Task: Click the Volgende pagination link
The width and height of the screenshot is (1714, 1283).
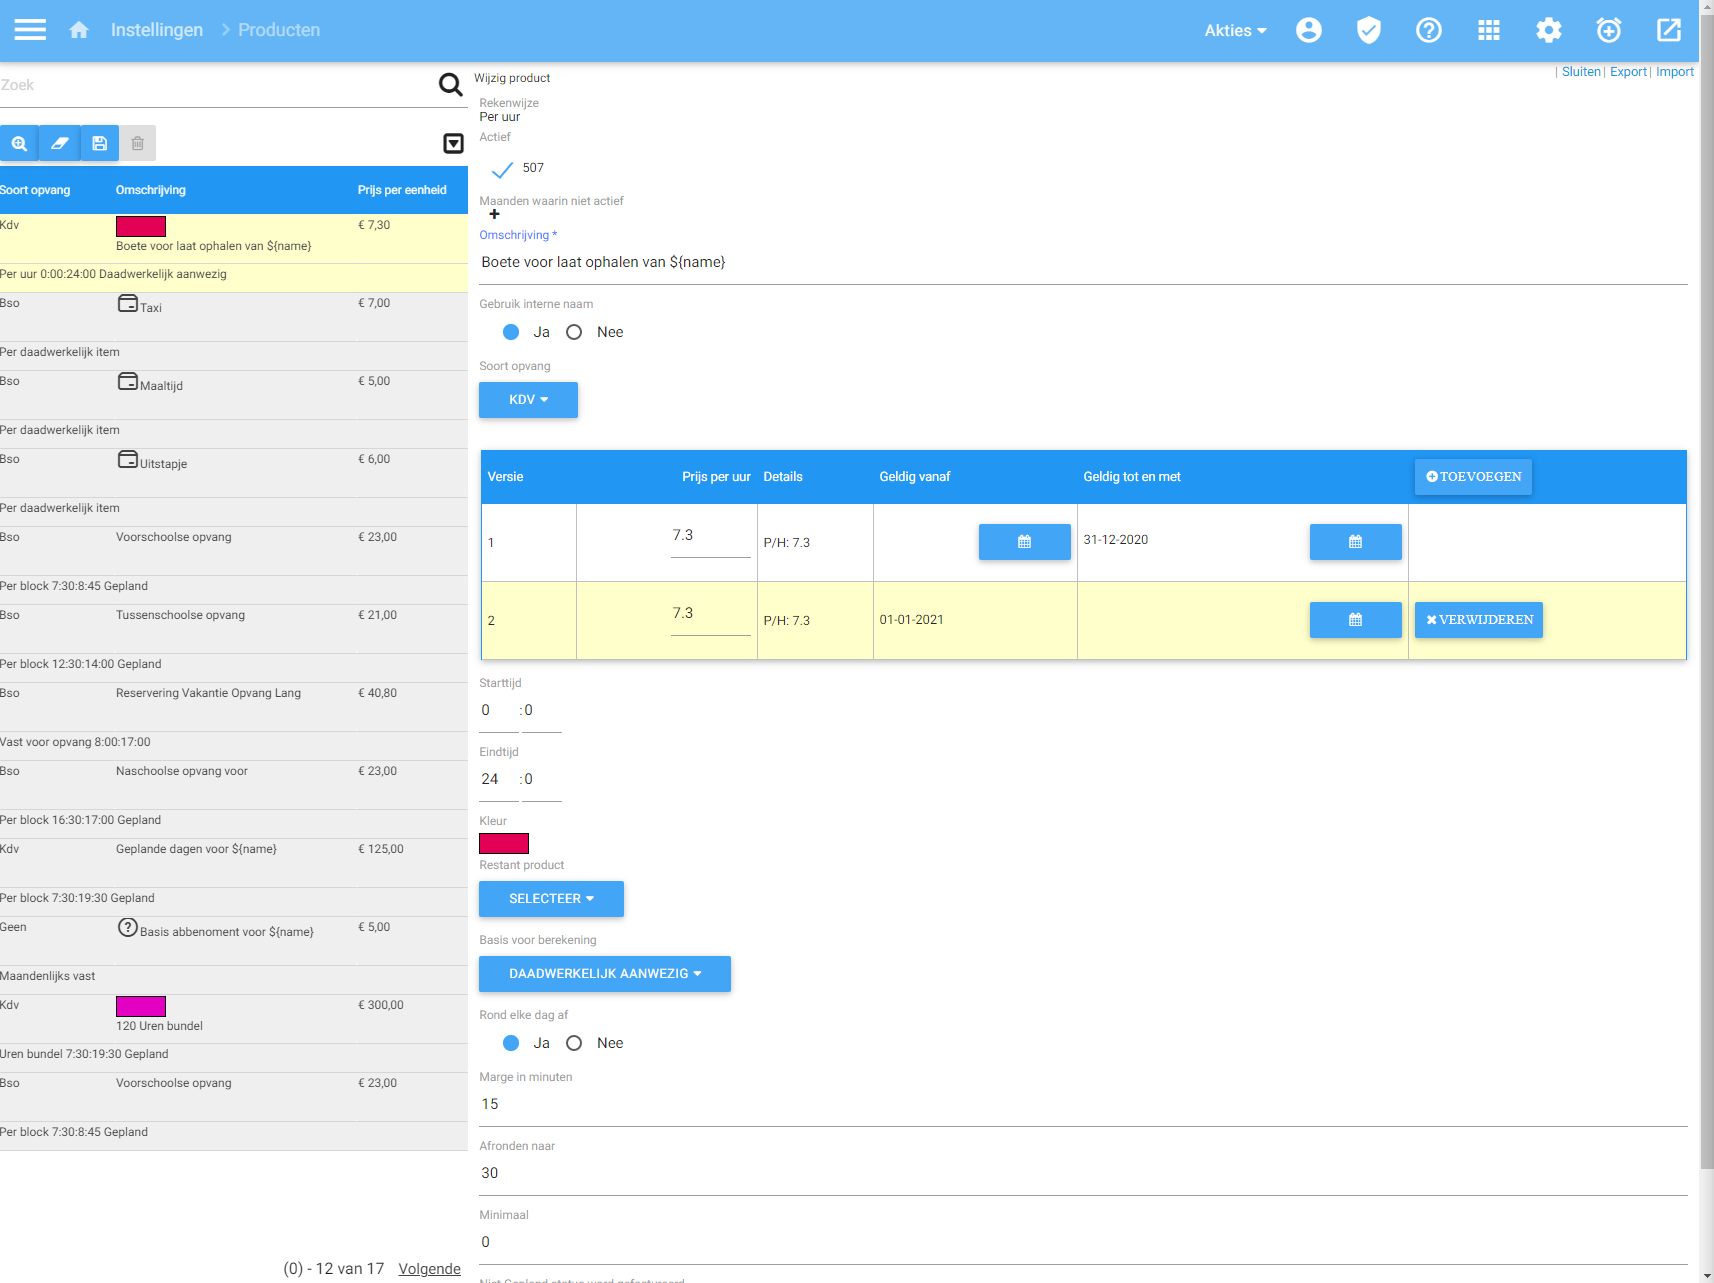Action: pos(429,1268)
